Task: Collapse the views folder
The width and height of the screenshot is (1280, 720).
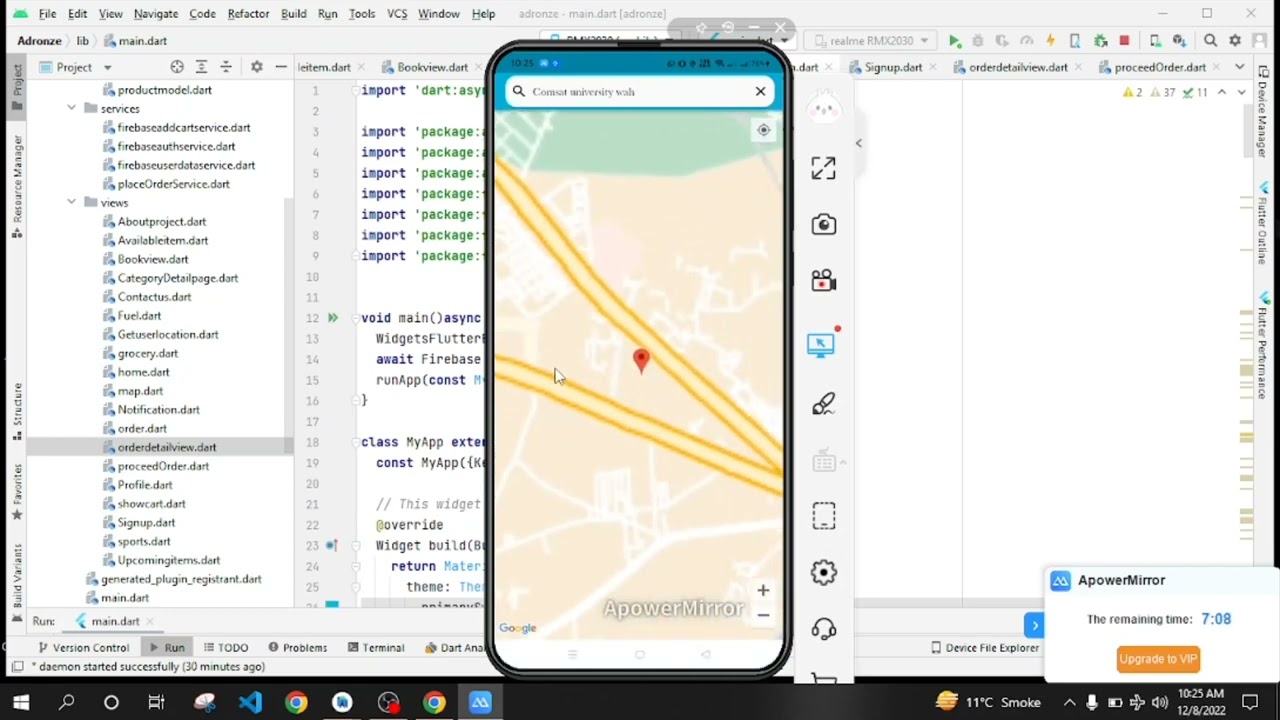Action: click(72, 202)
